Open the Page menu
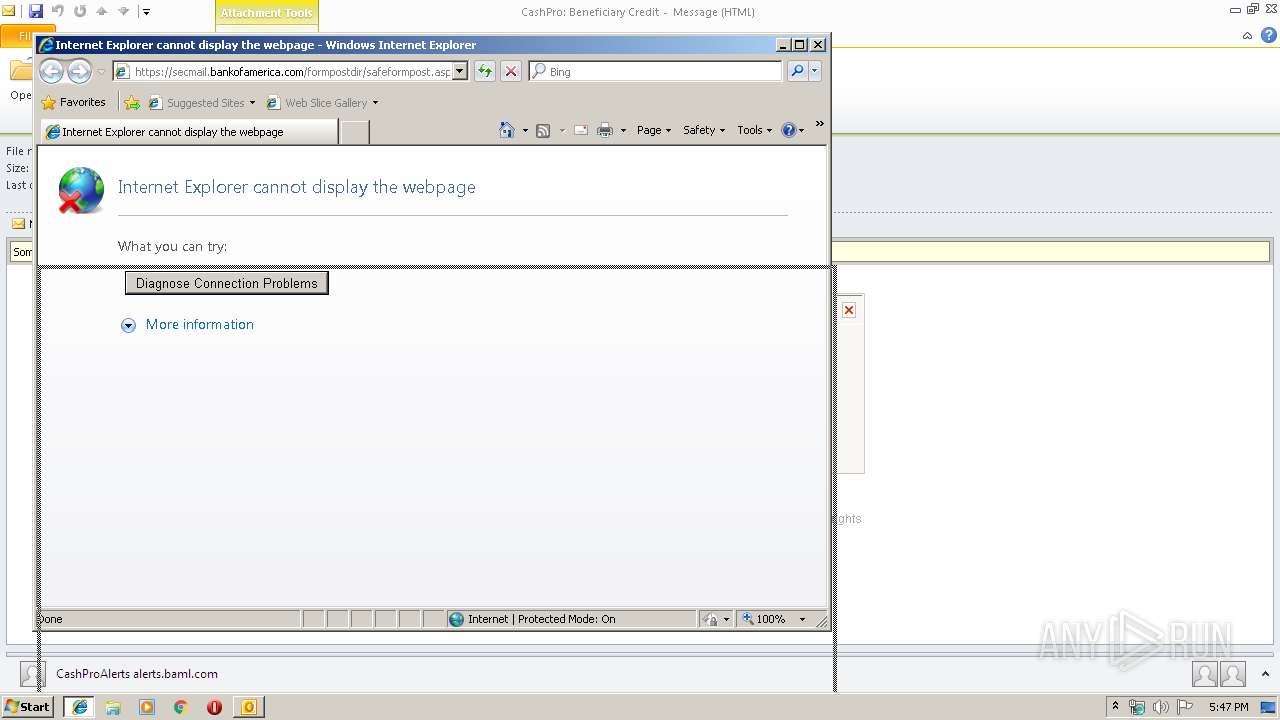Image resolution: width=1280 pixels, height=720 pixels. [x=654, y=130]
